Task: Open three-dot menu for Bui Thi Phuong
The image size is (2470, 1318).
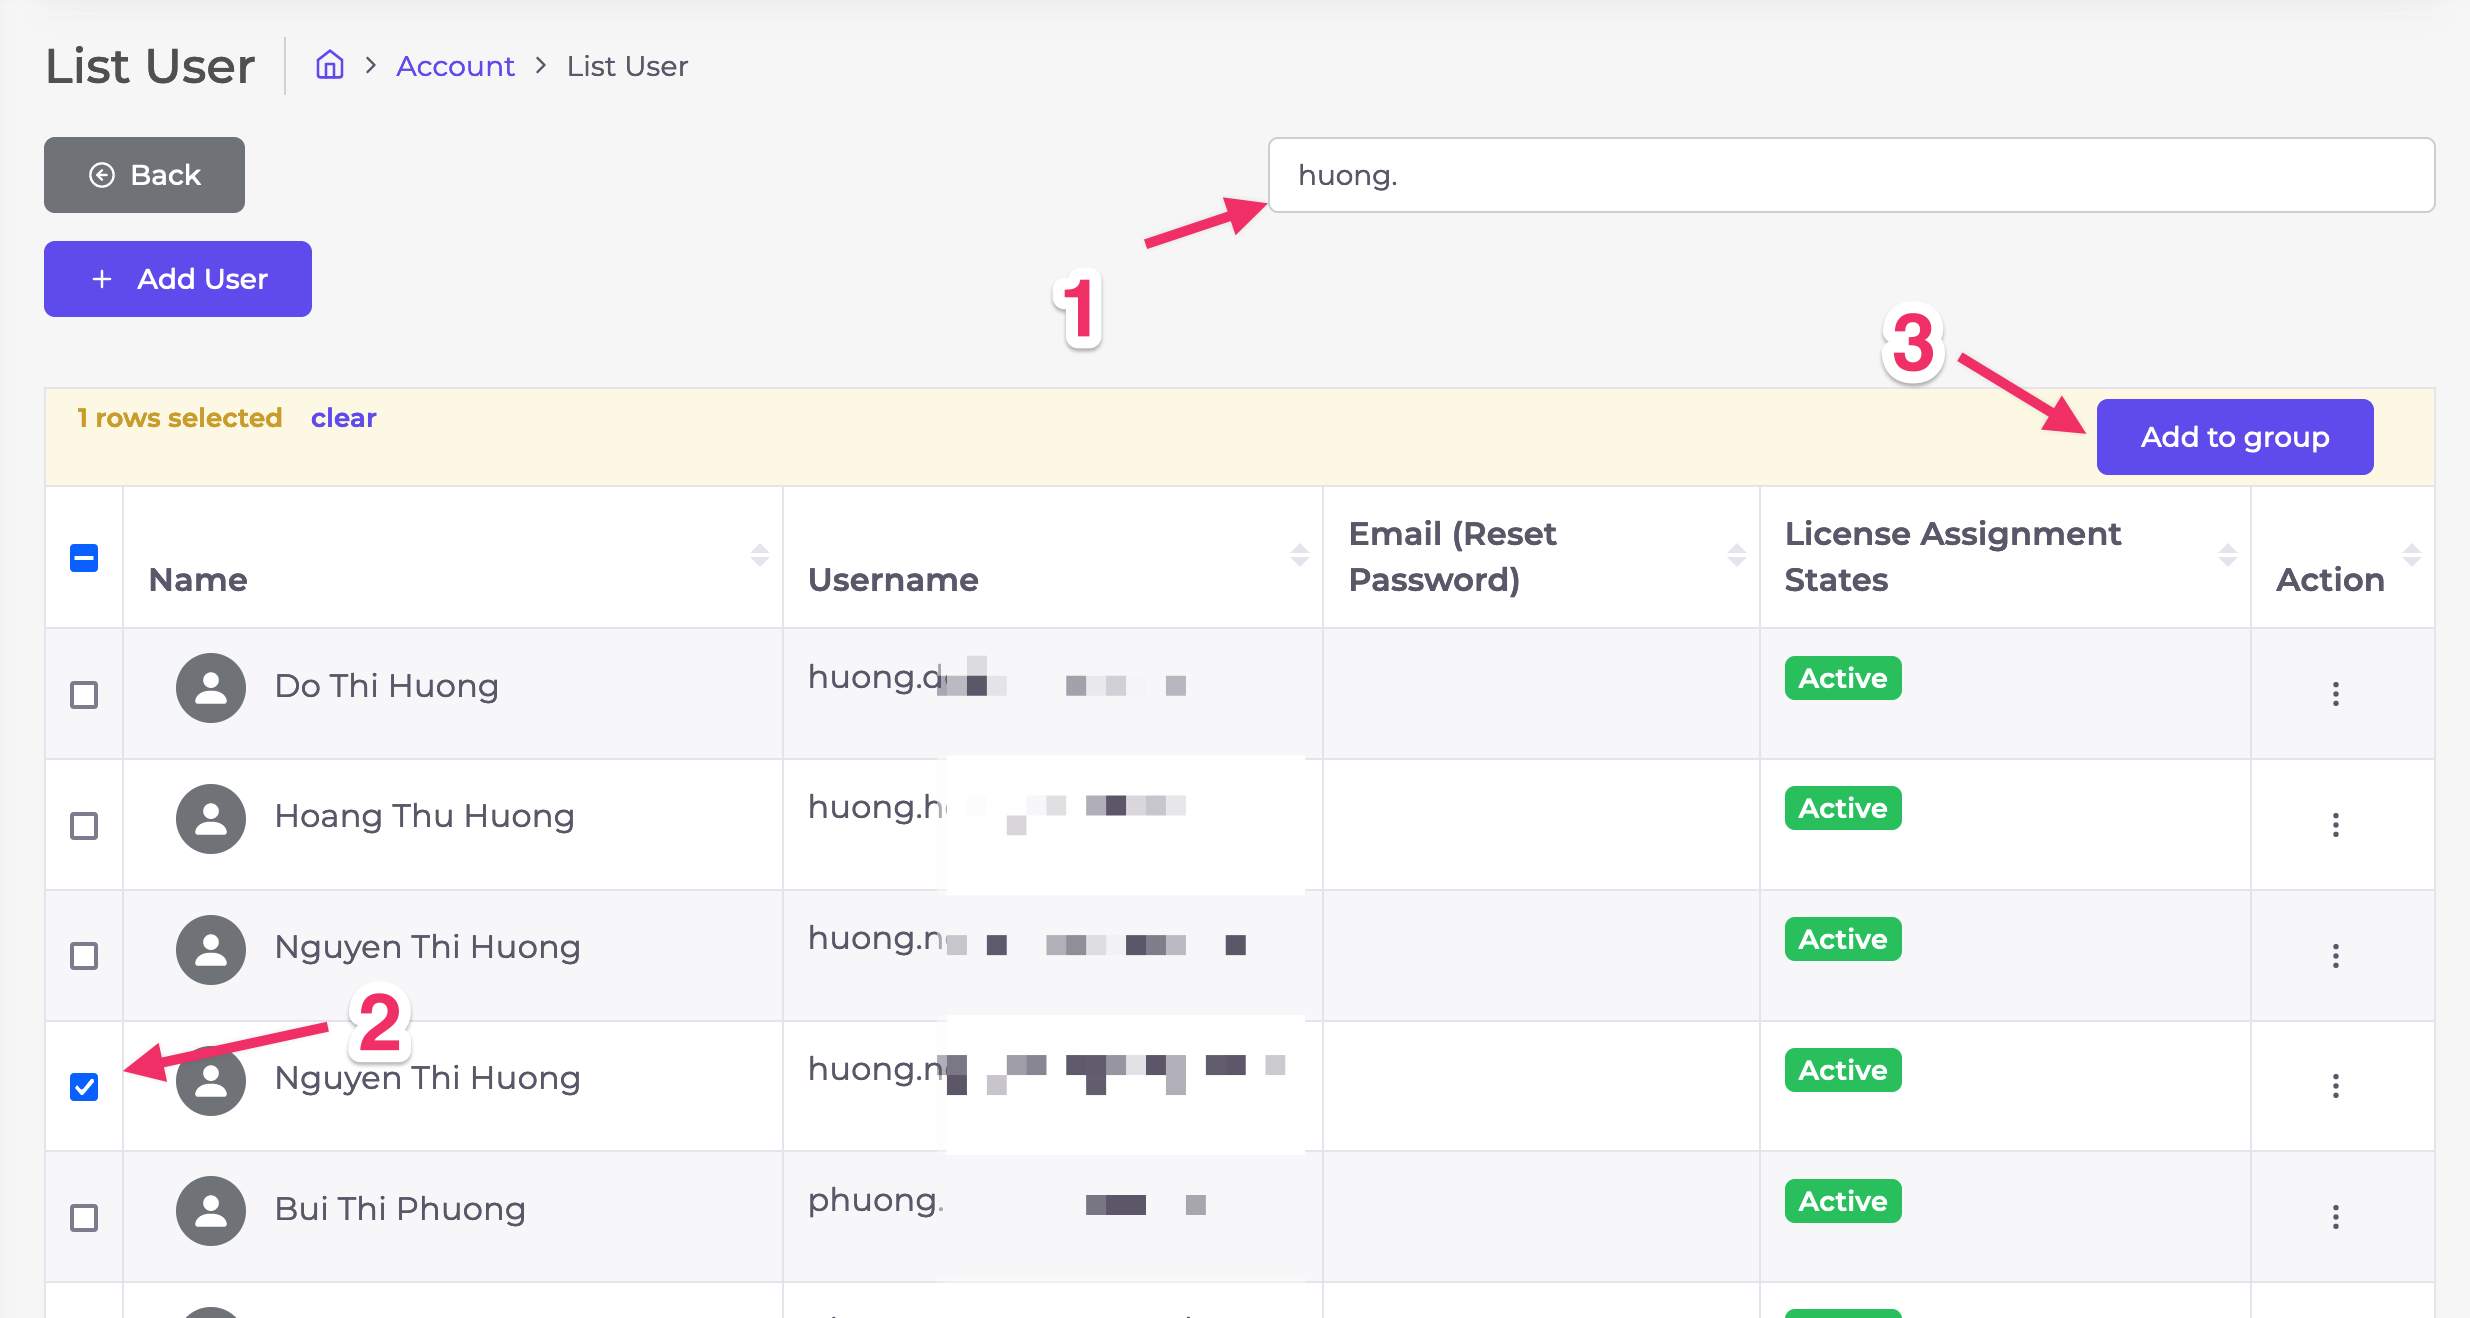Action: [x=2335, y=1217]
